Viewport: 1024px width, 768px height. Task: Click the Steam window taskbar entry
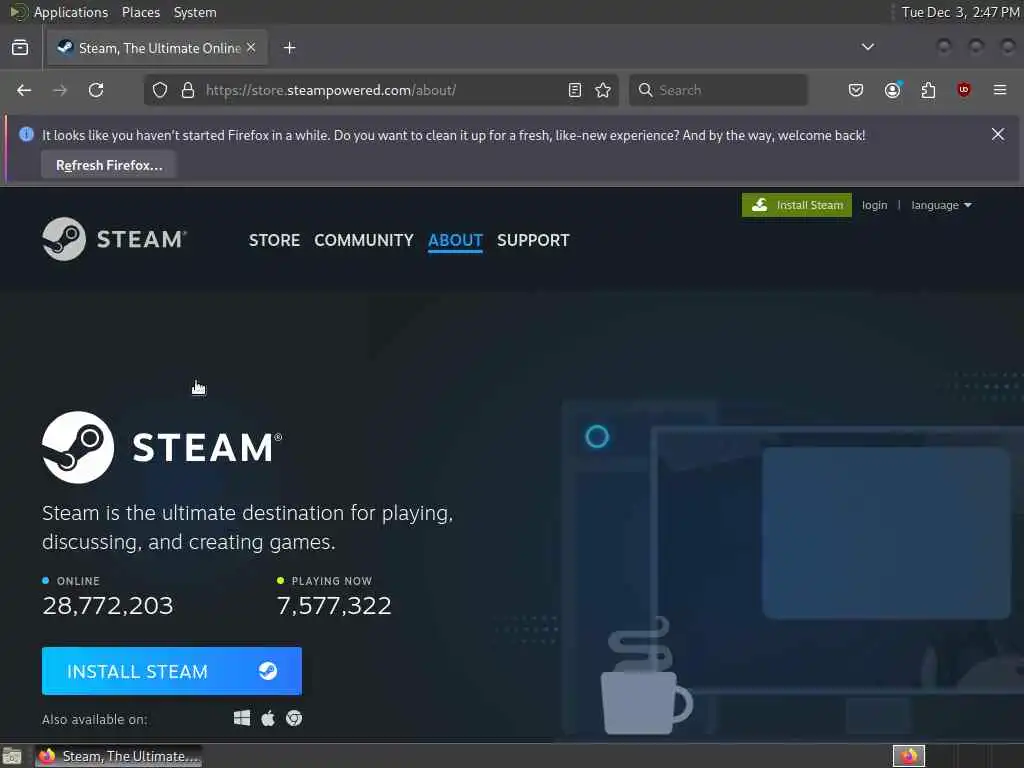click(x=119, y=756)
